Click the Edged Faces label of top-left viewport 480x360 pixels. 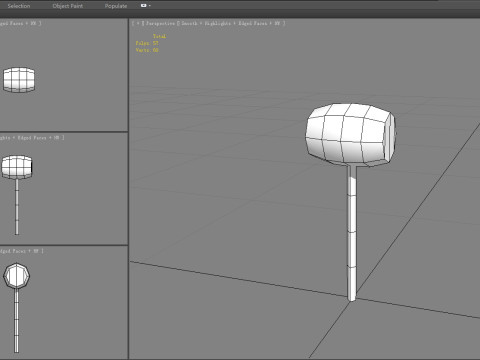20,23
